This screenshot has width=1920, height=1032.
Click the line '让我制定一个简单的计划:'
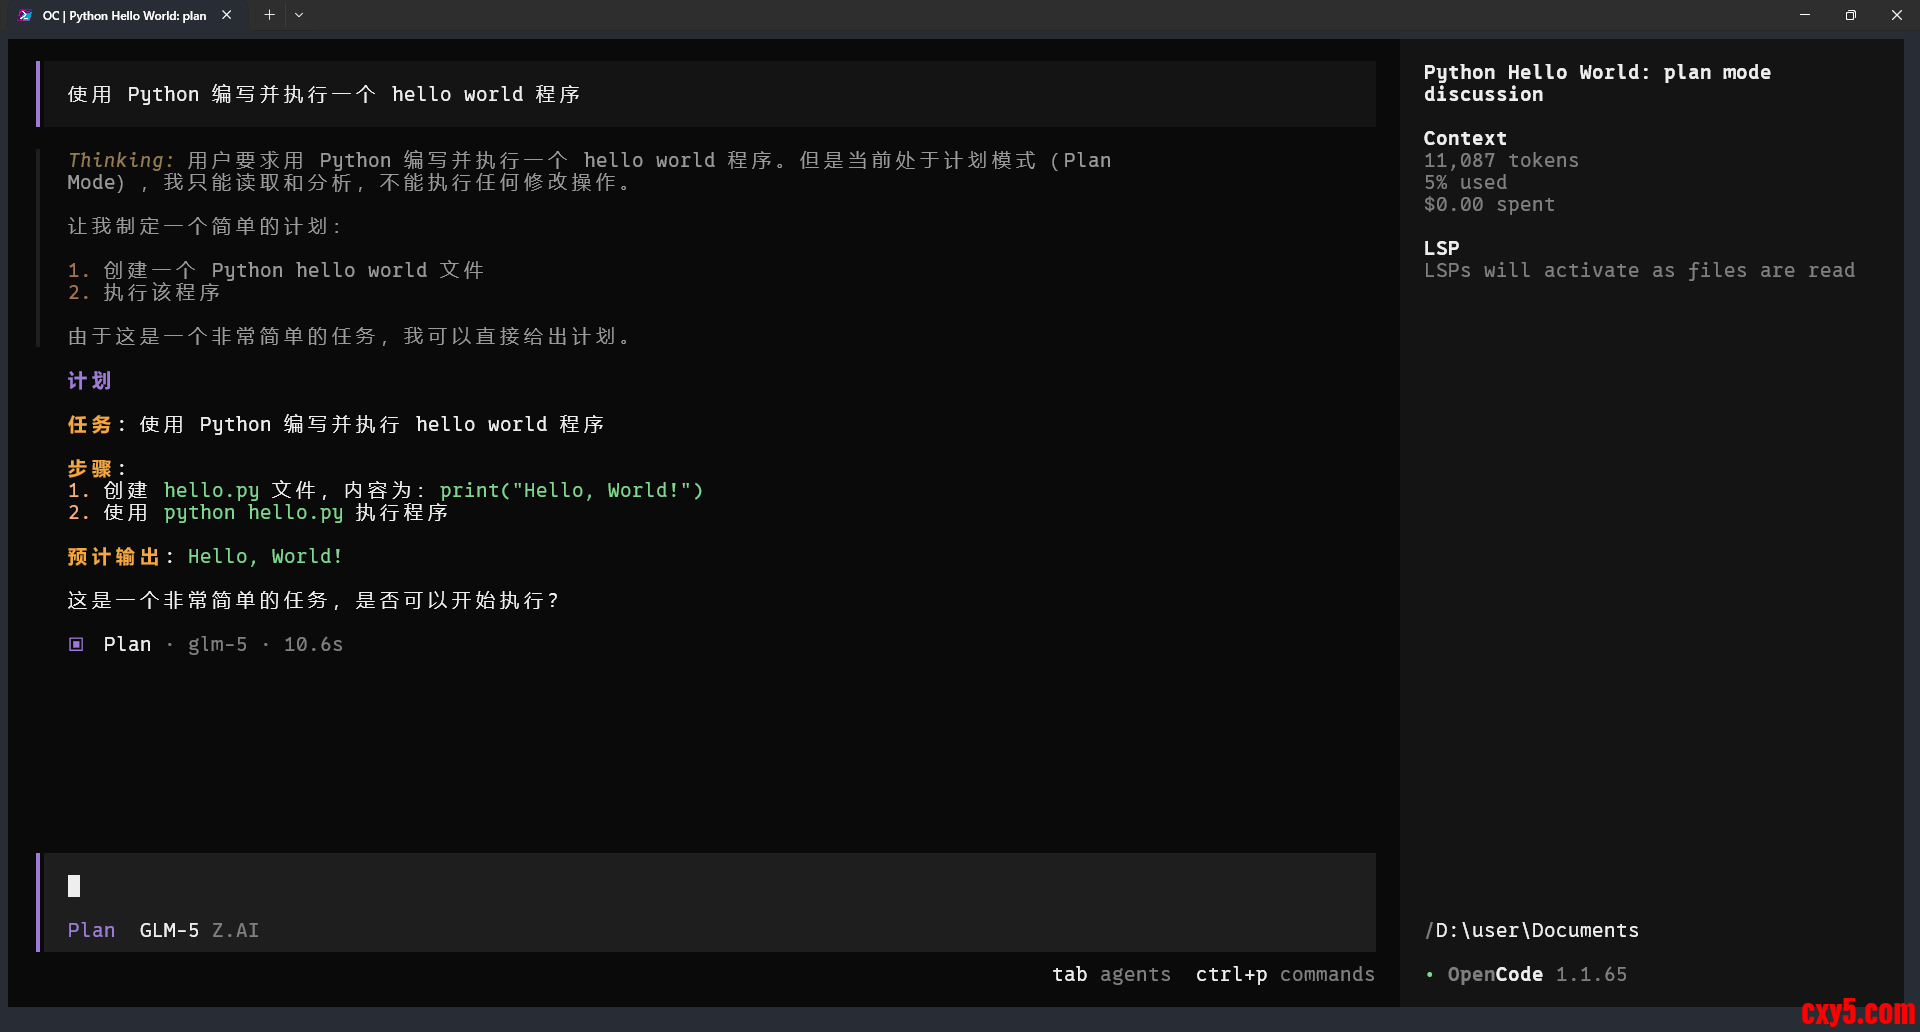click(x=205, y=226)
